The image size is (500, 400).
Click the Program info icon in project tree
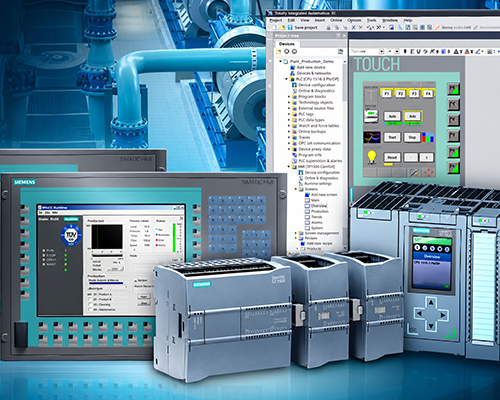pos(294,155)
